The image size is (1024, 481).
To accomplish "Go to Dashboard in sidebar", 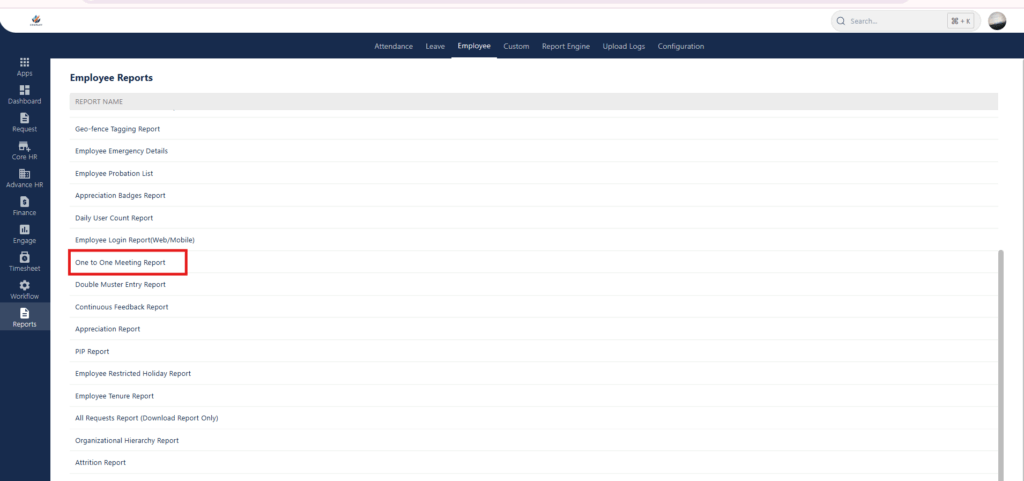I will click(x=25, y=95).
